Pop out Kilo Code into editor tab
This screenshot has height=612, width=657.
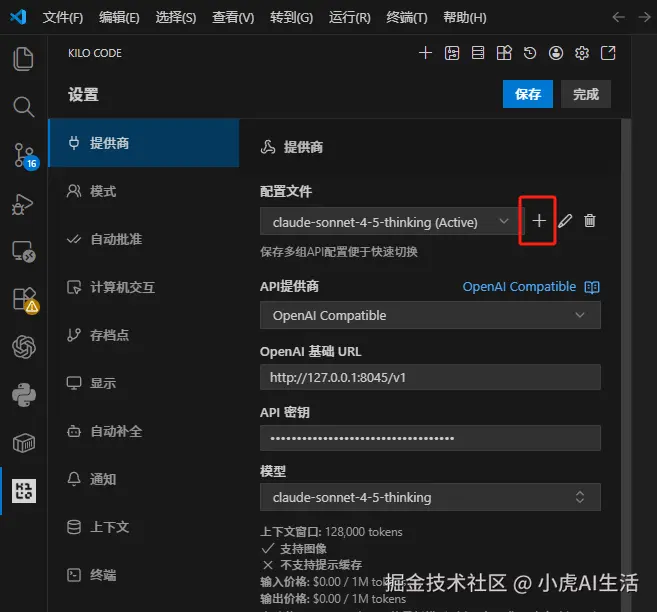tap(608, 53)
